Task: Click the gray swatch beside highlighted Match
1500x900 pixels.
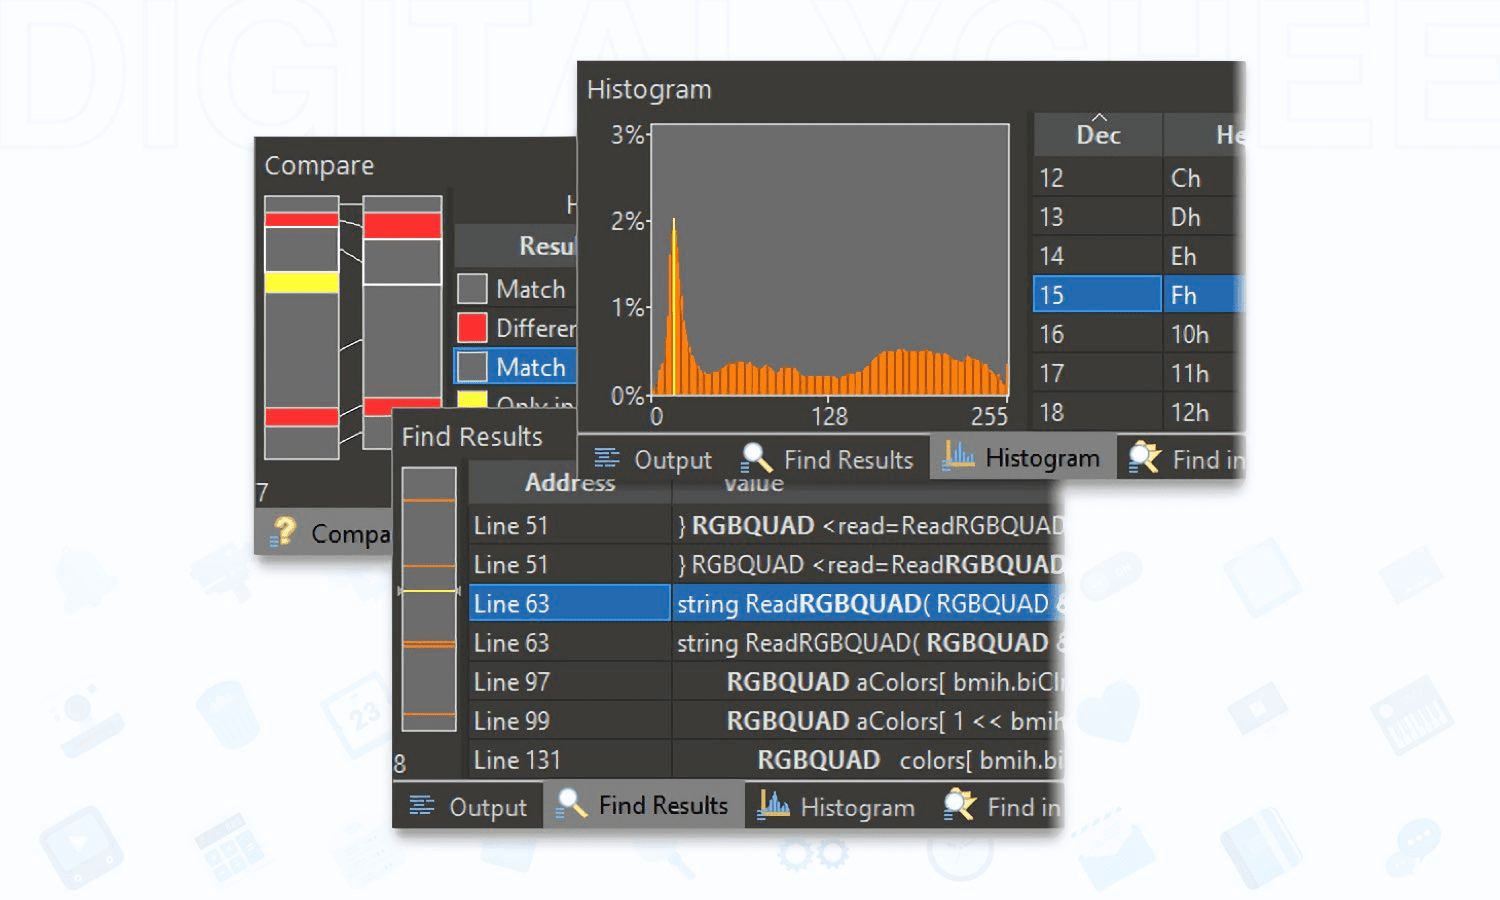Action: click(x=472, y=367)
